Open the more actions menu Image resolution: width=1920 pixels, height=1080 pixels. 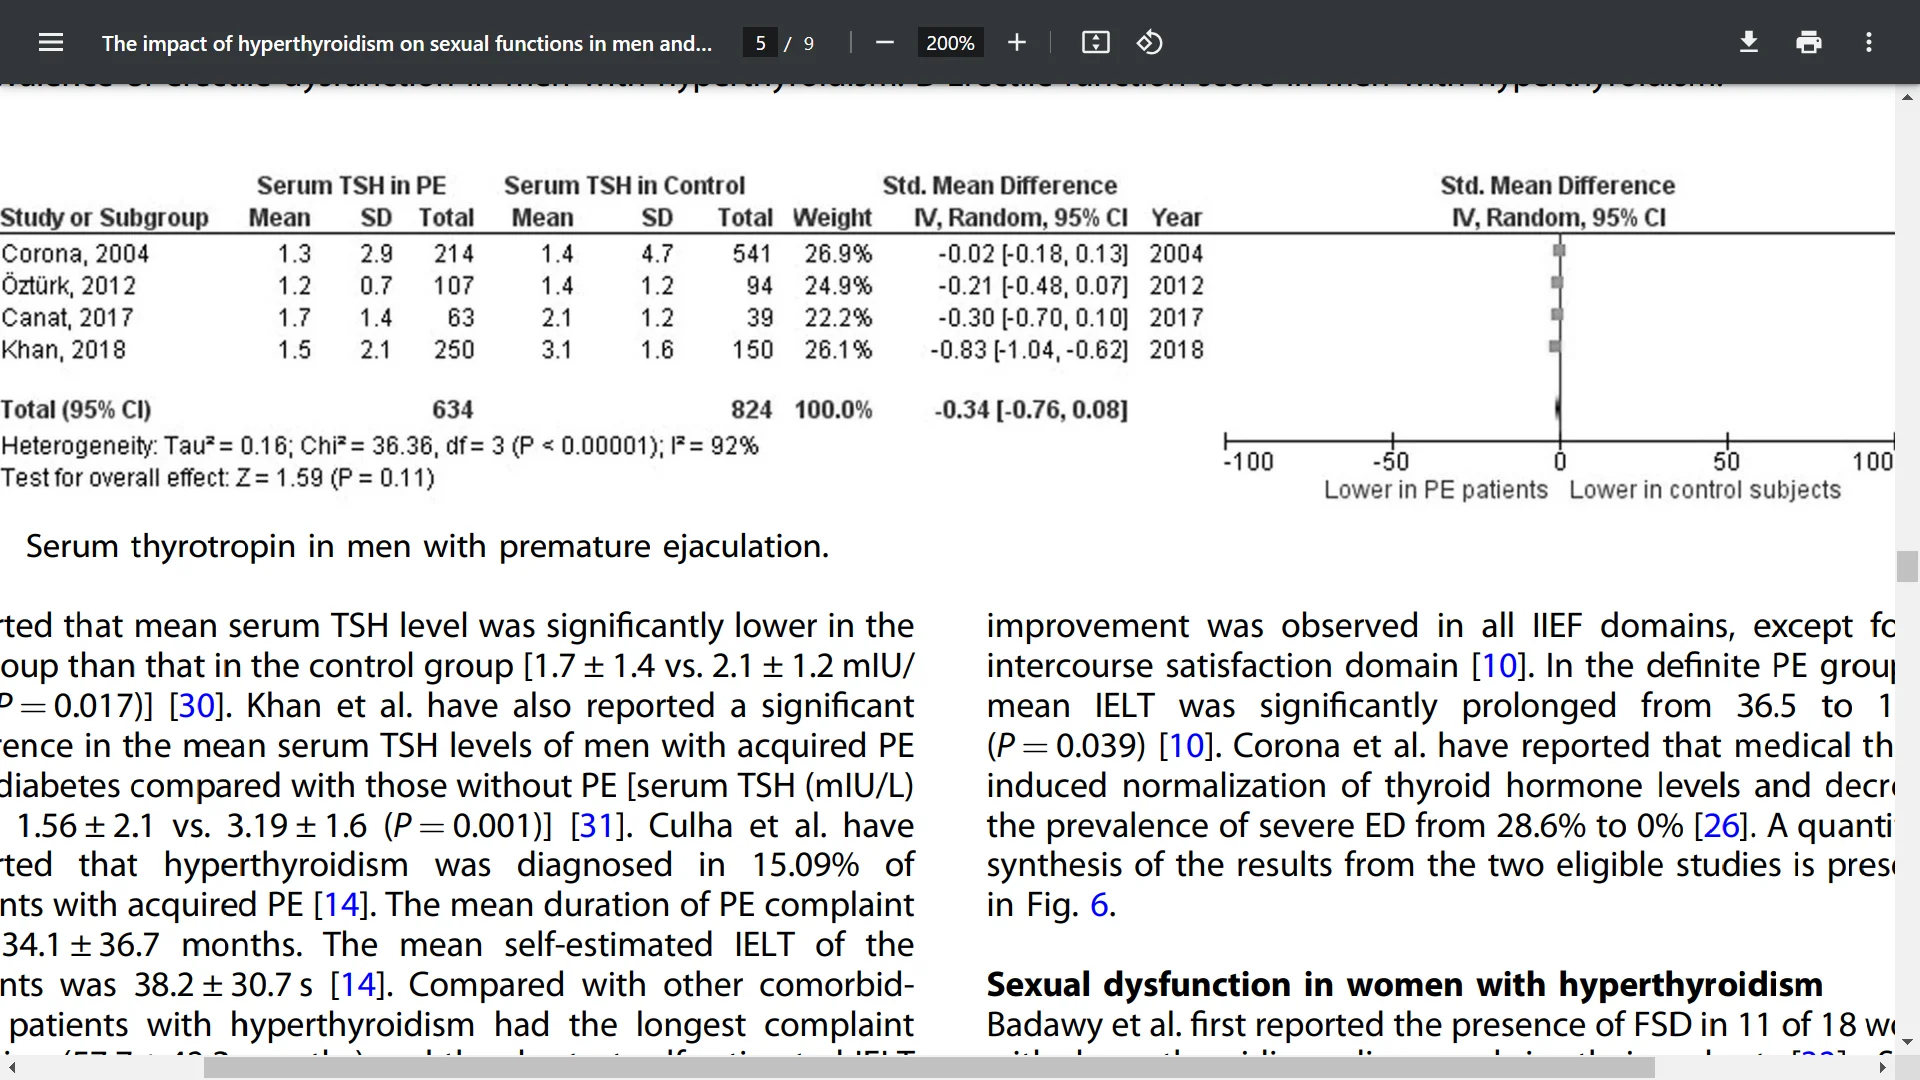(x=1869, y=43)
